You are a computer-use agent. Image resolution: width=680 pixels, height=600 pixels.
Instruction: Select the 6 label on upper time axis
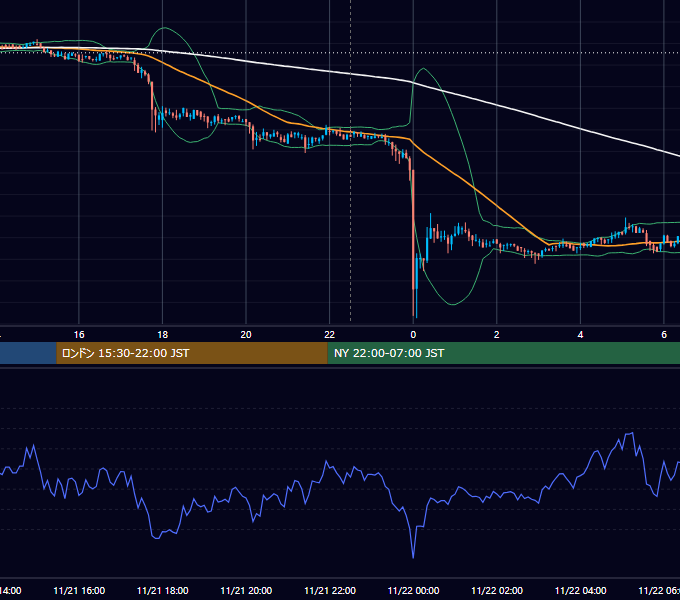pyautogui.click(x=664, y=335)
